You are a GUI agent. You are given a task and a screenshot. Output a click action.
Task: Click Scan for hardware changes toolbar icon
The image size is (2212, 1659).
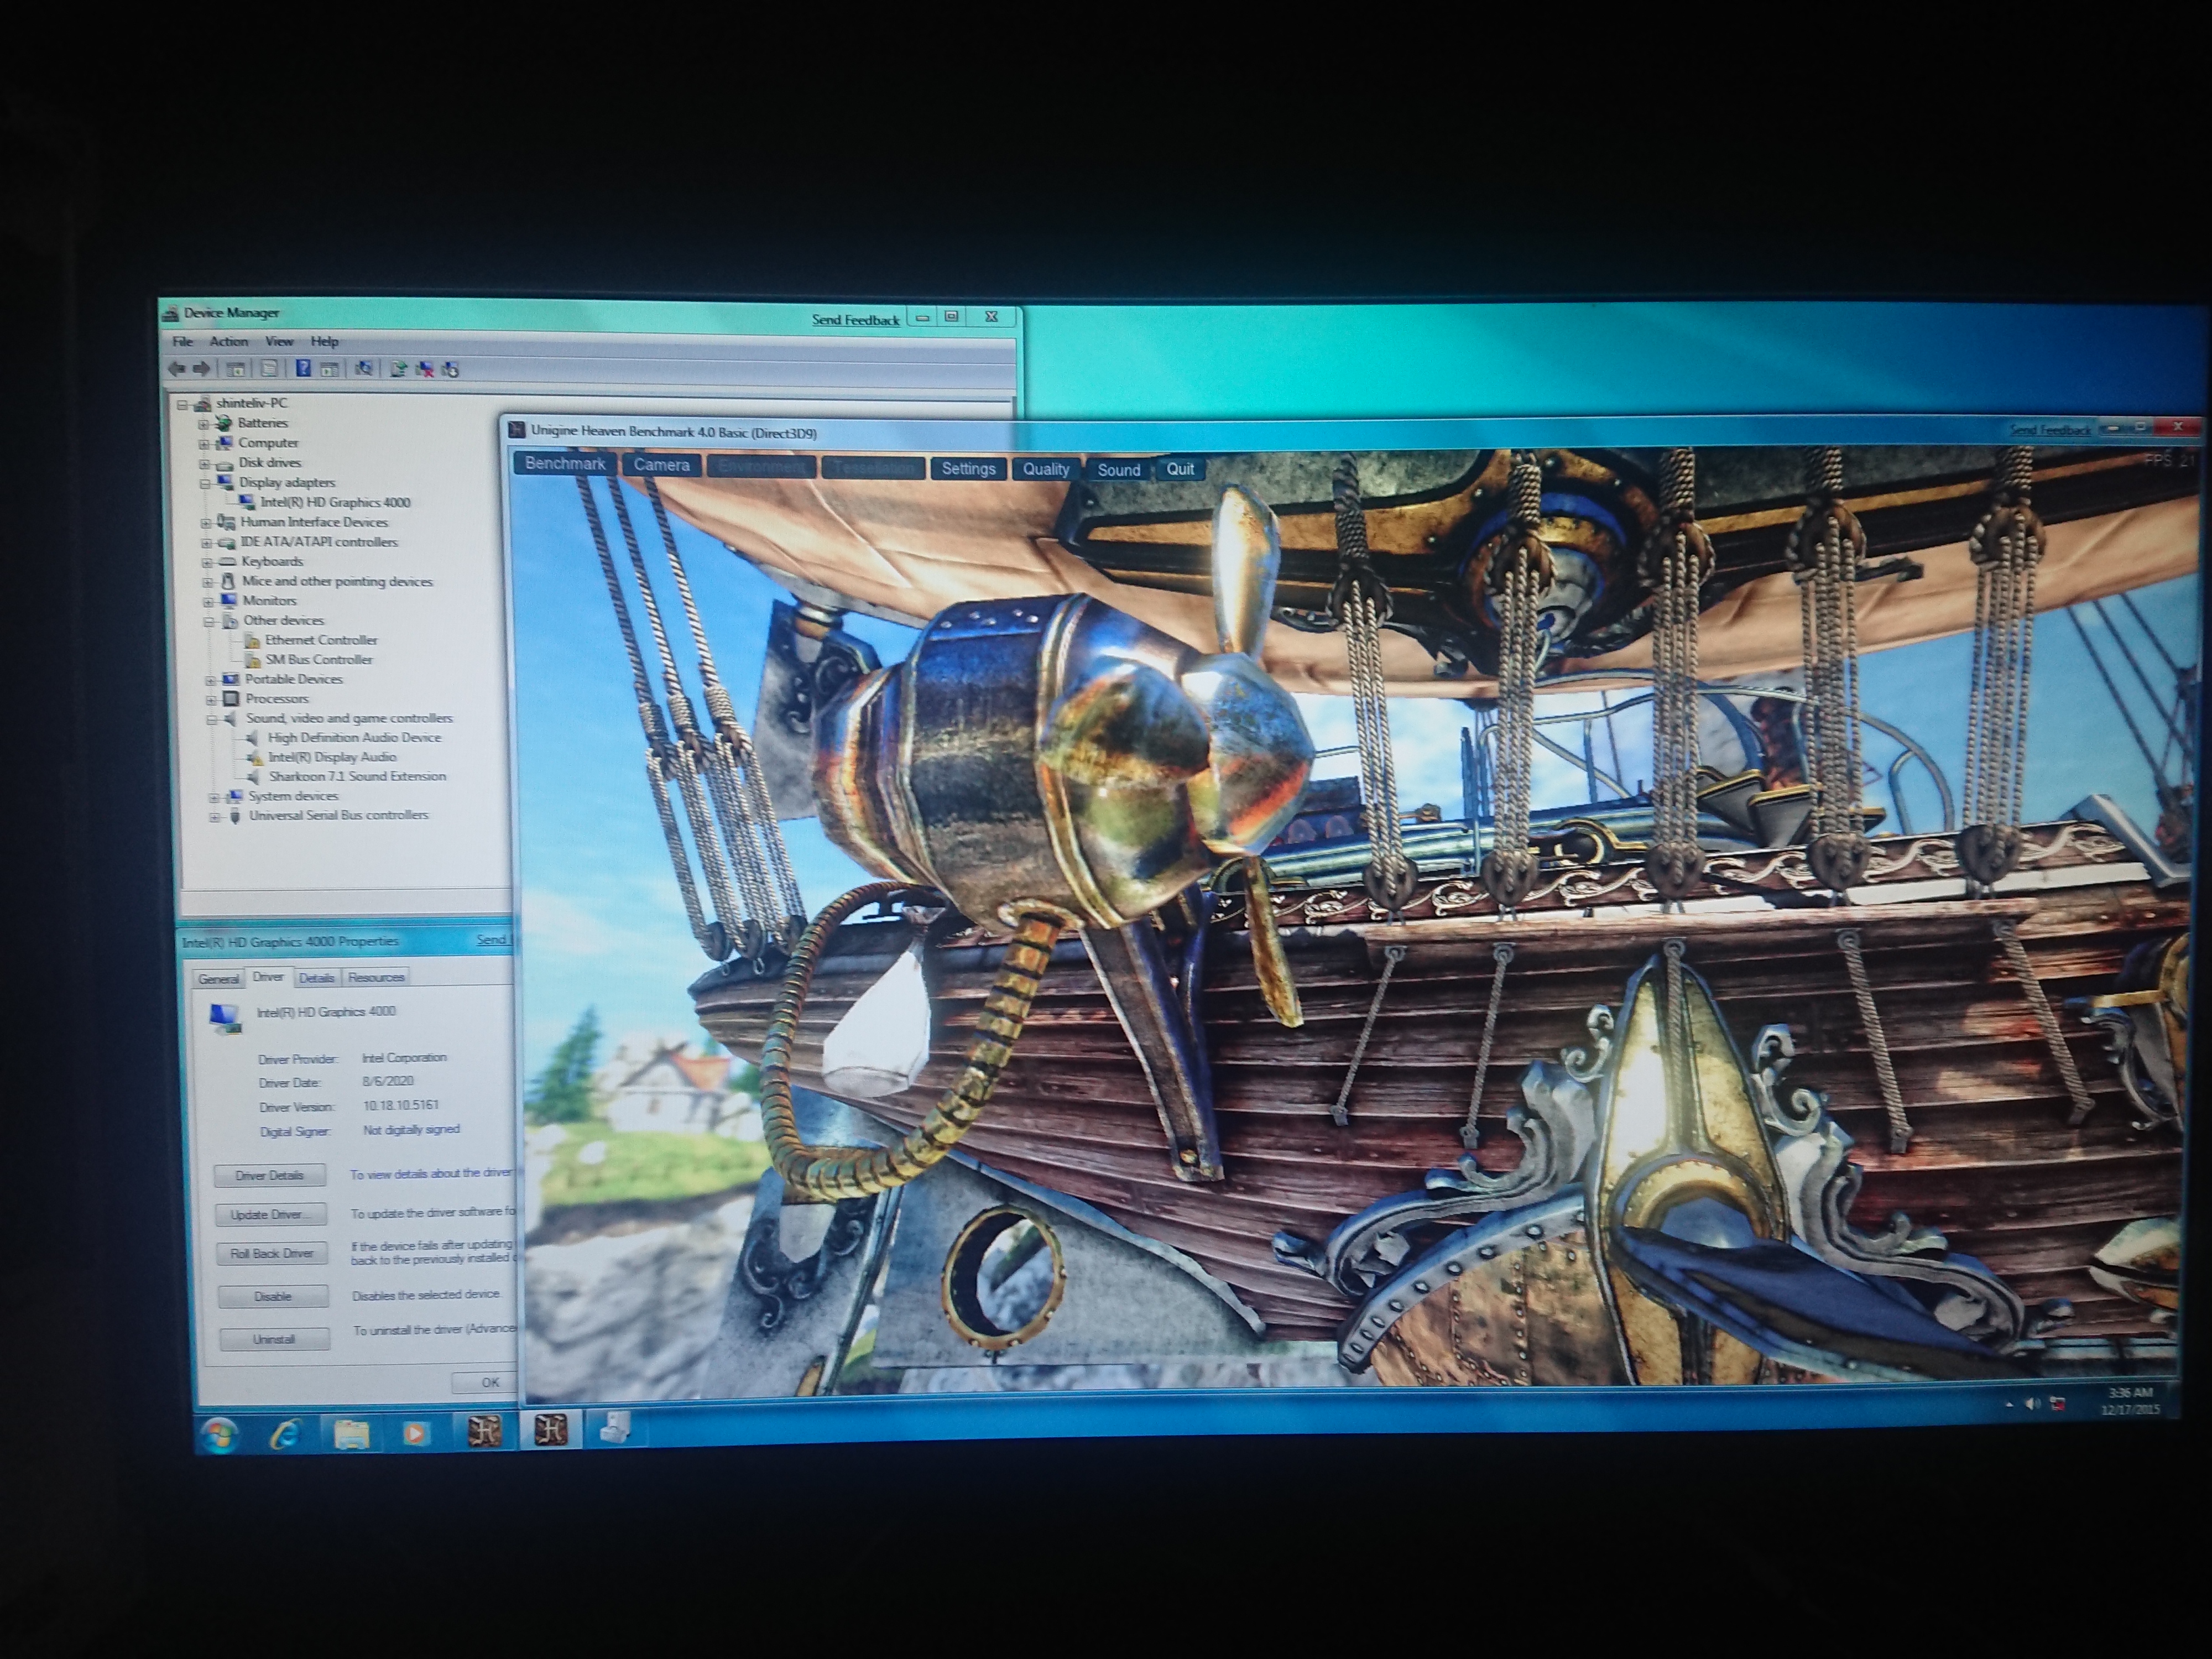click(x=364, y=369)
